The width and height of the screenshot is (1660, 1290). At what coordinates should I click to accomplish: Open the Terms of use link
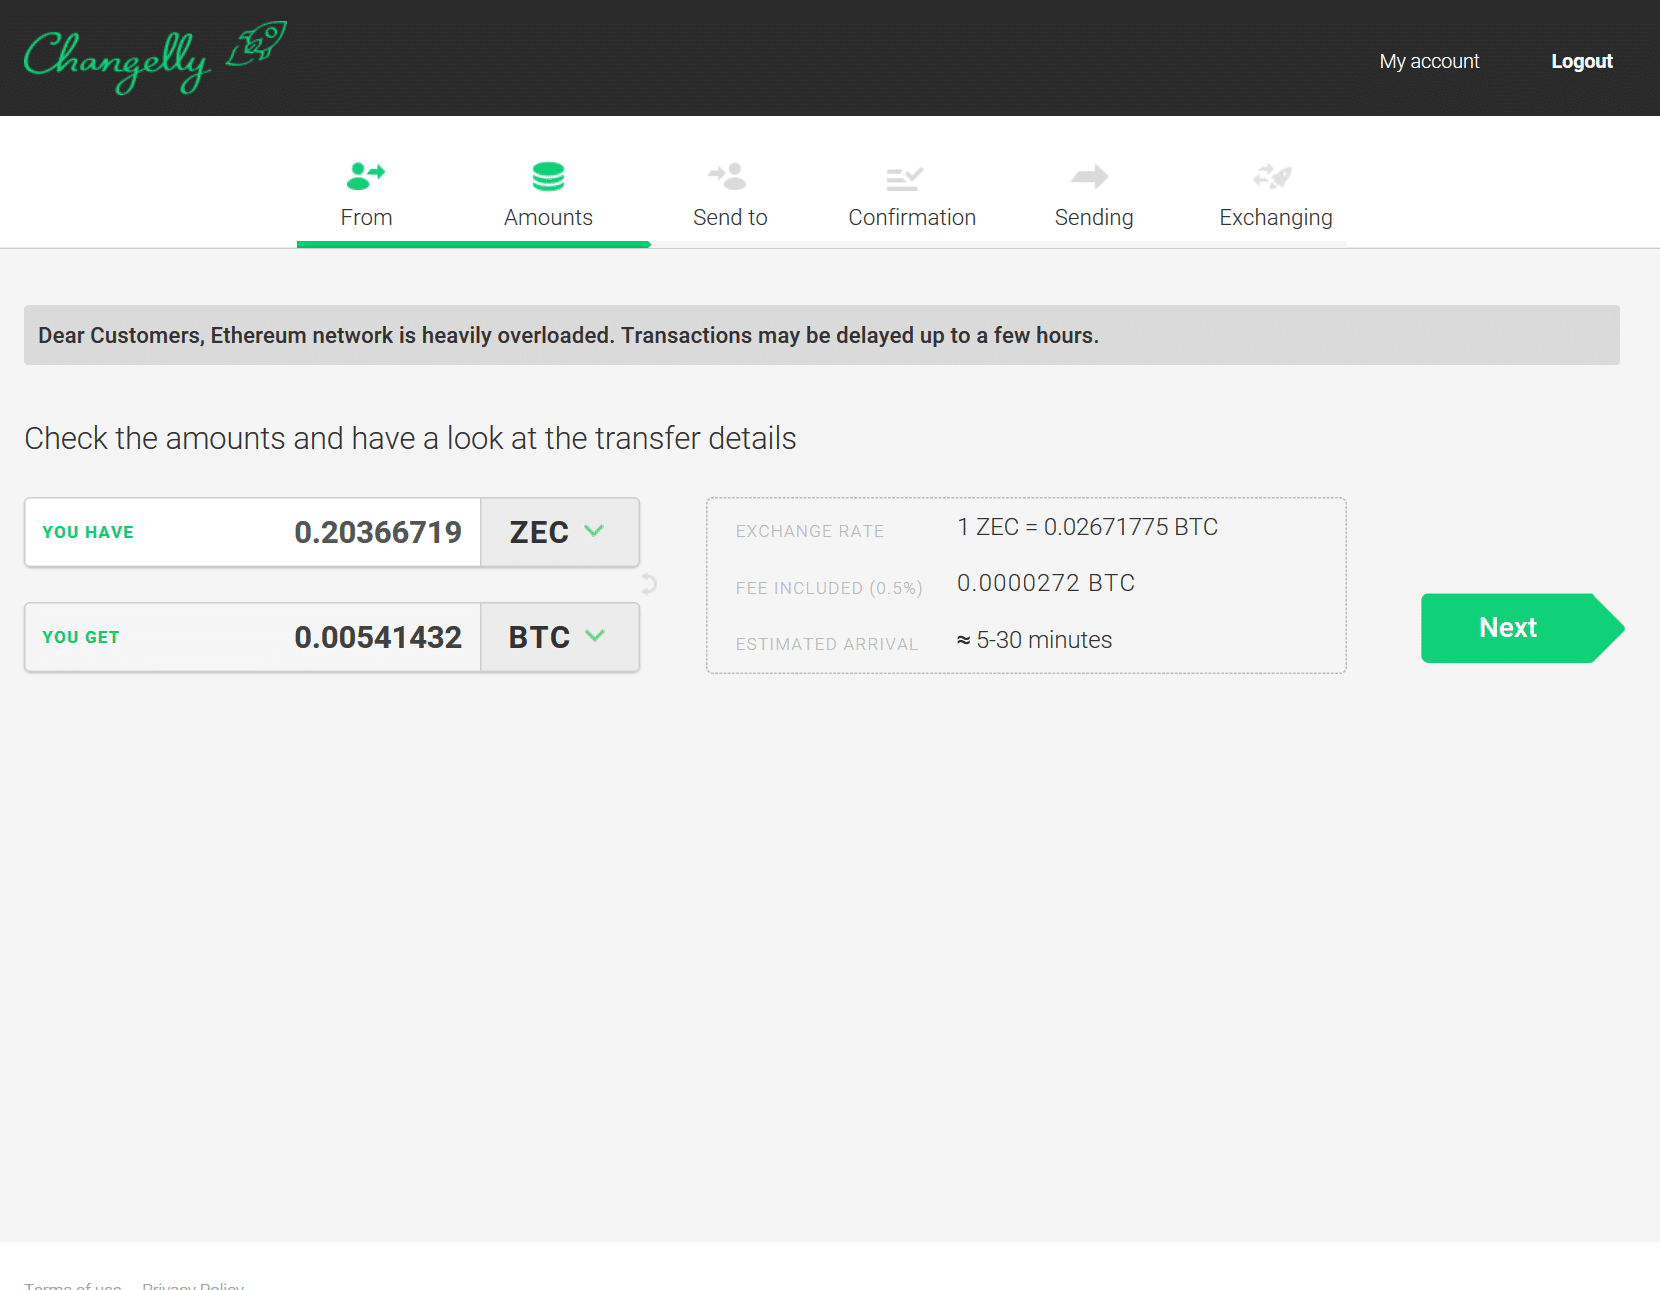coord(73,1285)
